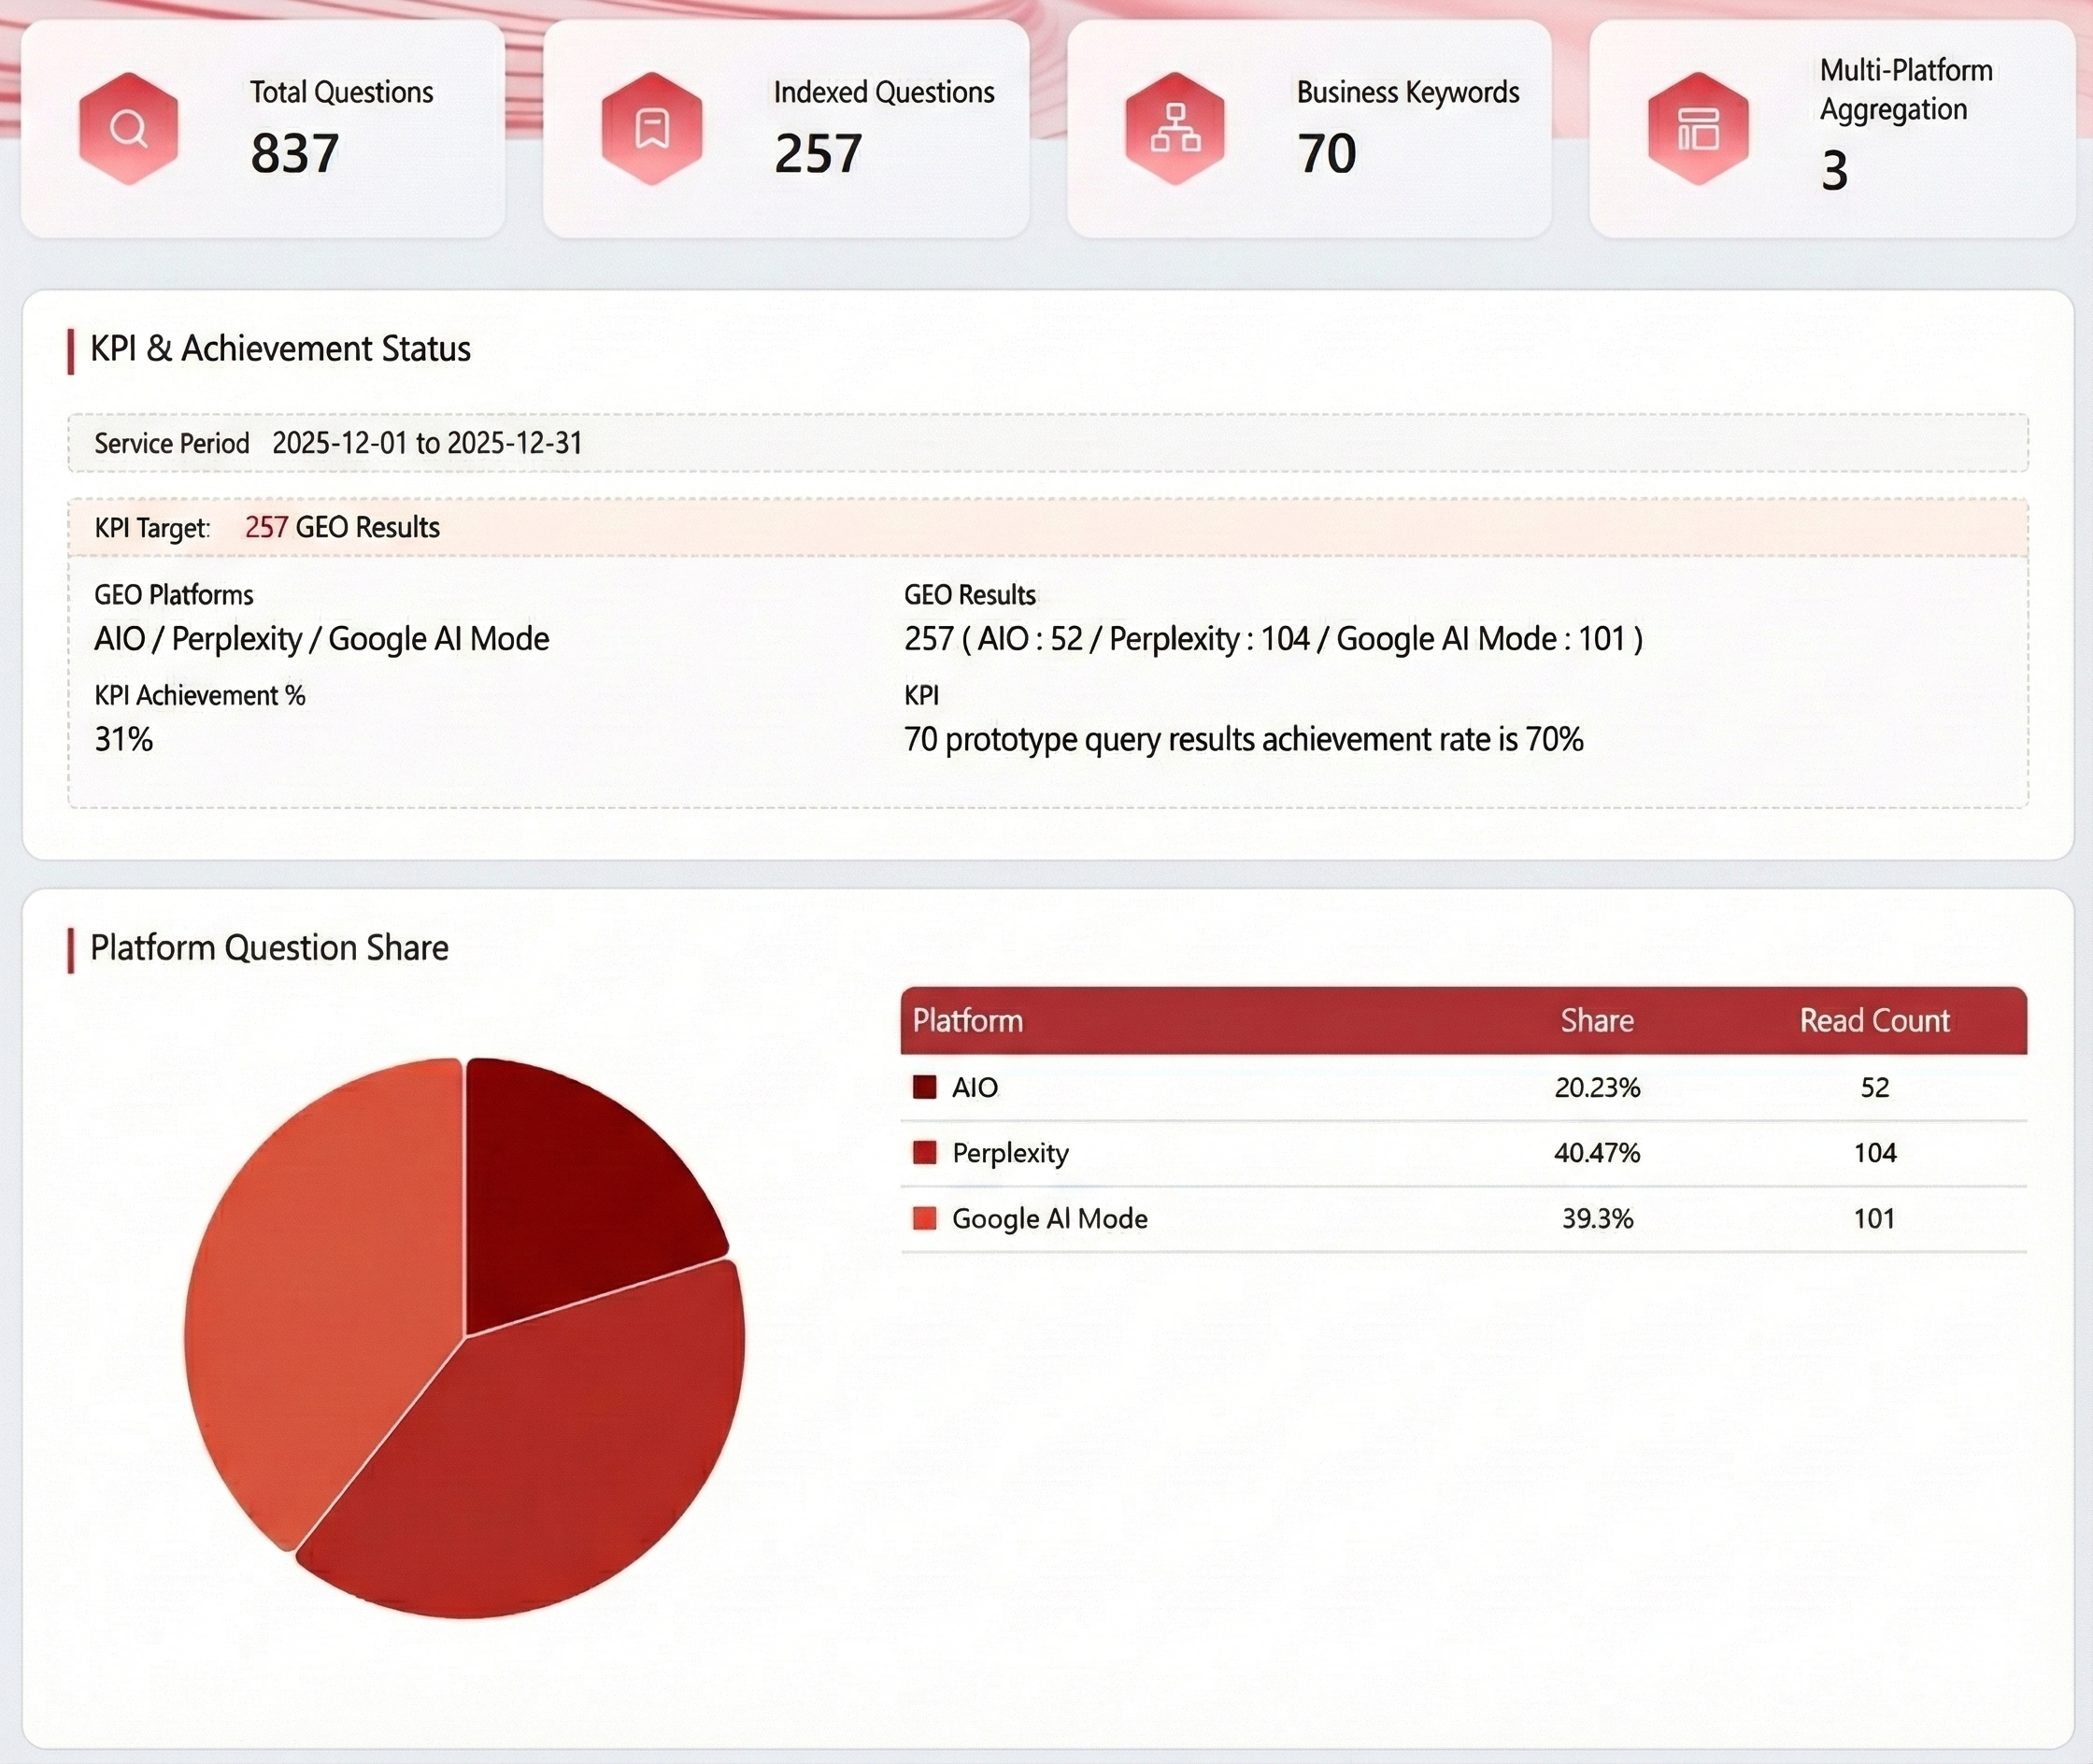
Task: Click the 257 KPI Target number
Action: click(x=266, y=527)
